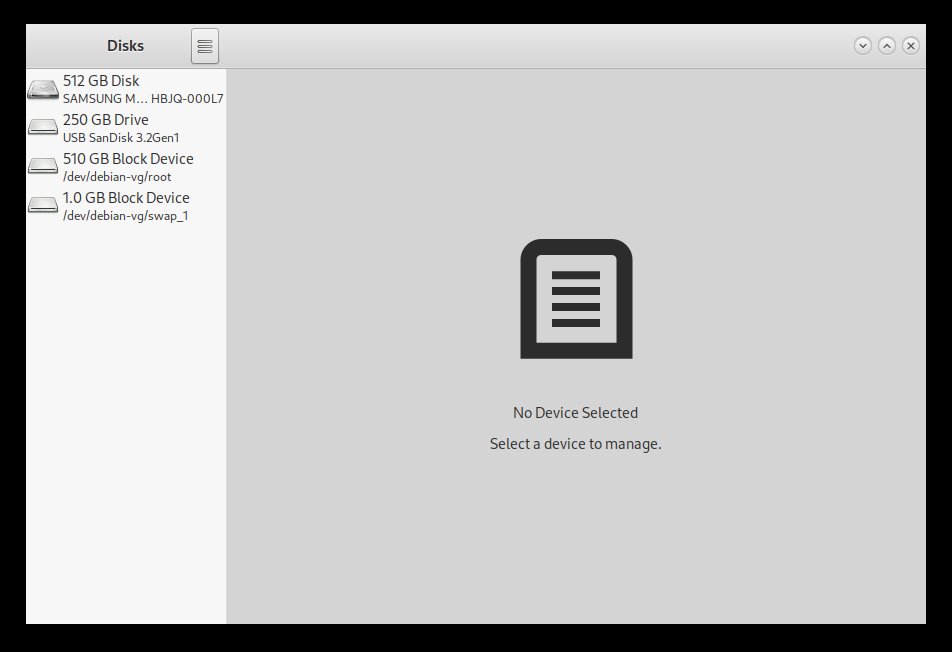Viewport: 952px width, 652px height.
Task: Click the Disks title in the header bar
Action: click(x=125, y=45)
